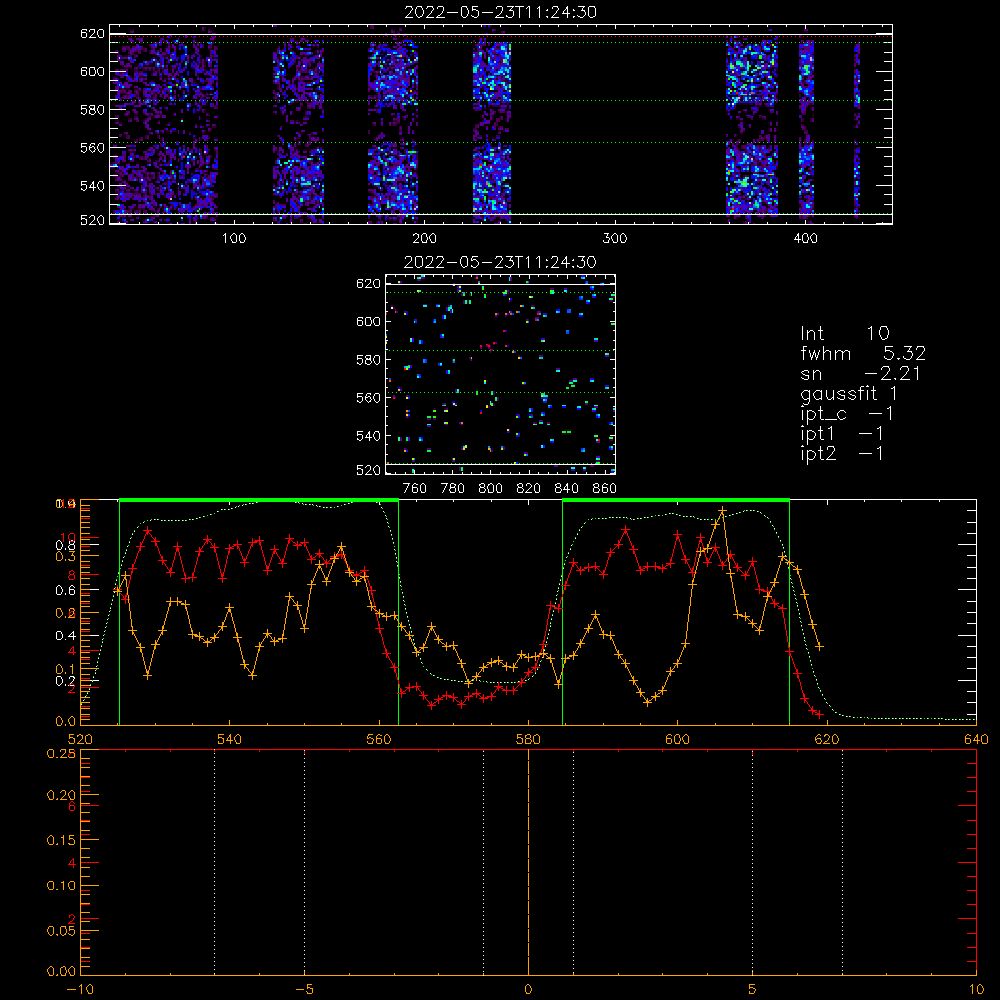Click the orange curve's highest peak near 606
This screenshot has width=1000, height=1000.
(x=722, y=511)
